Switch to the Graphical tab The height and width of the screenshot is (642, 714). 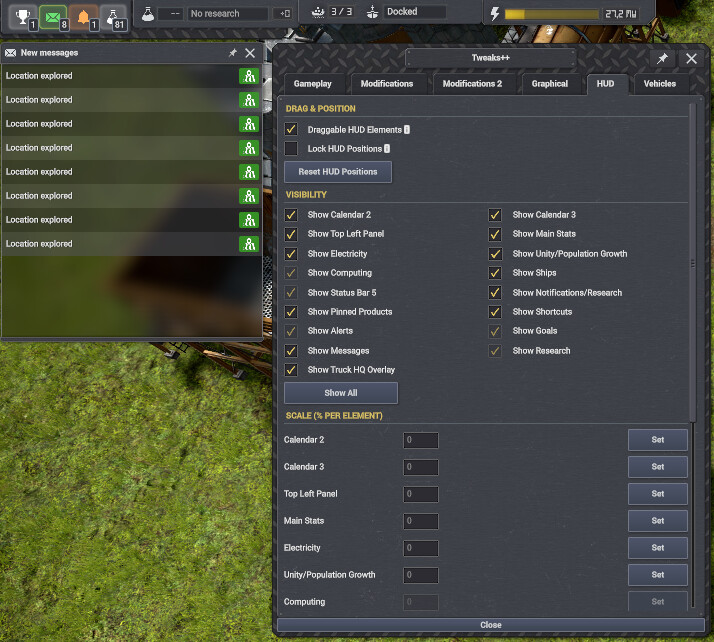click(x=550, y=84)
